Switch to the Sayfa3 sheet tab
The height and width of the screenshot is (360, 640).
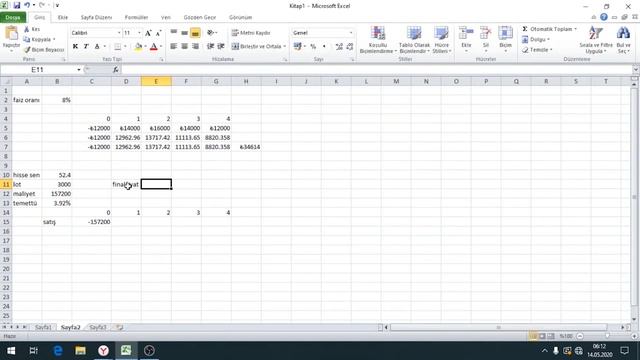(98, 327)
